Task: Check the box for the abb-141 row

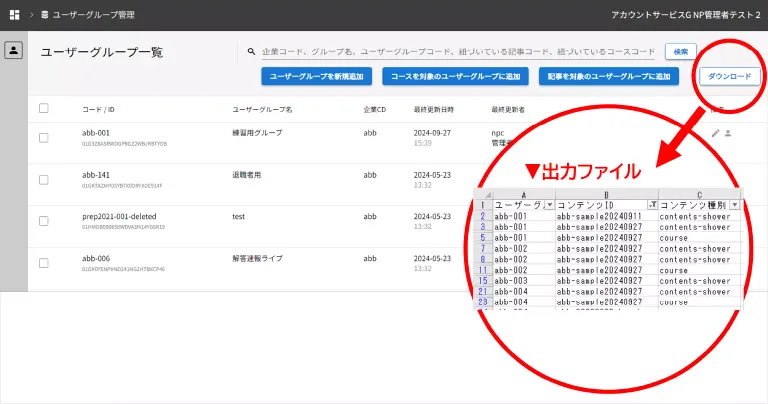Action: click(44, 180)
